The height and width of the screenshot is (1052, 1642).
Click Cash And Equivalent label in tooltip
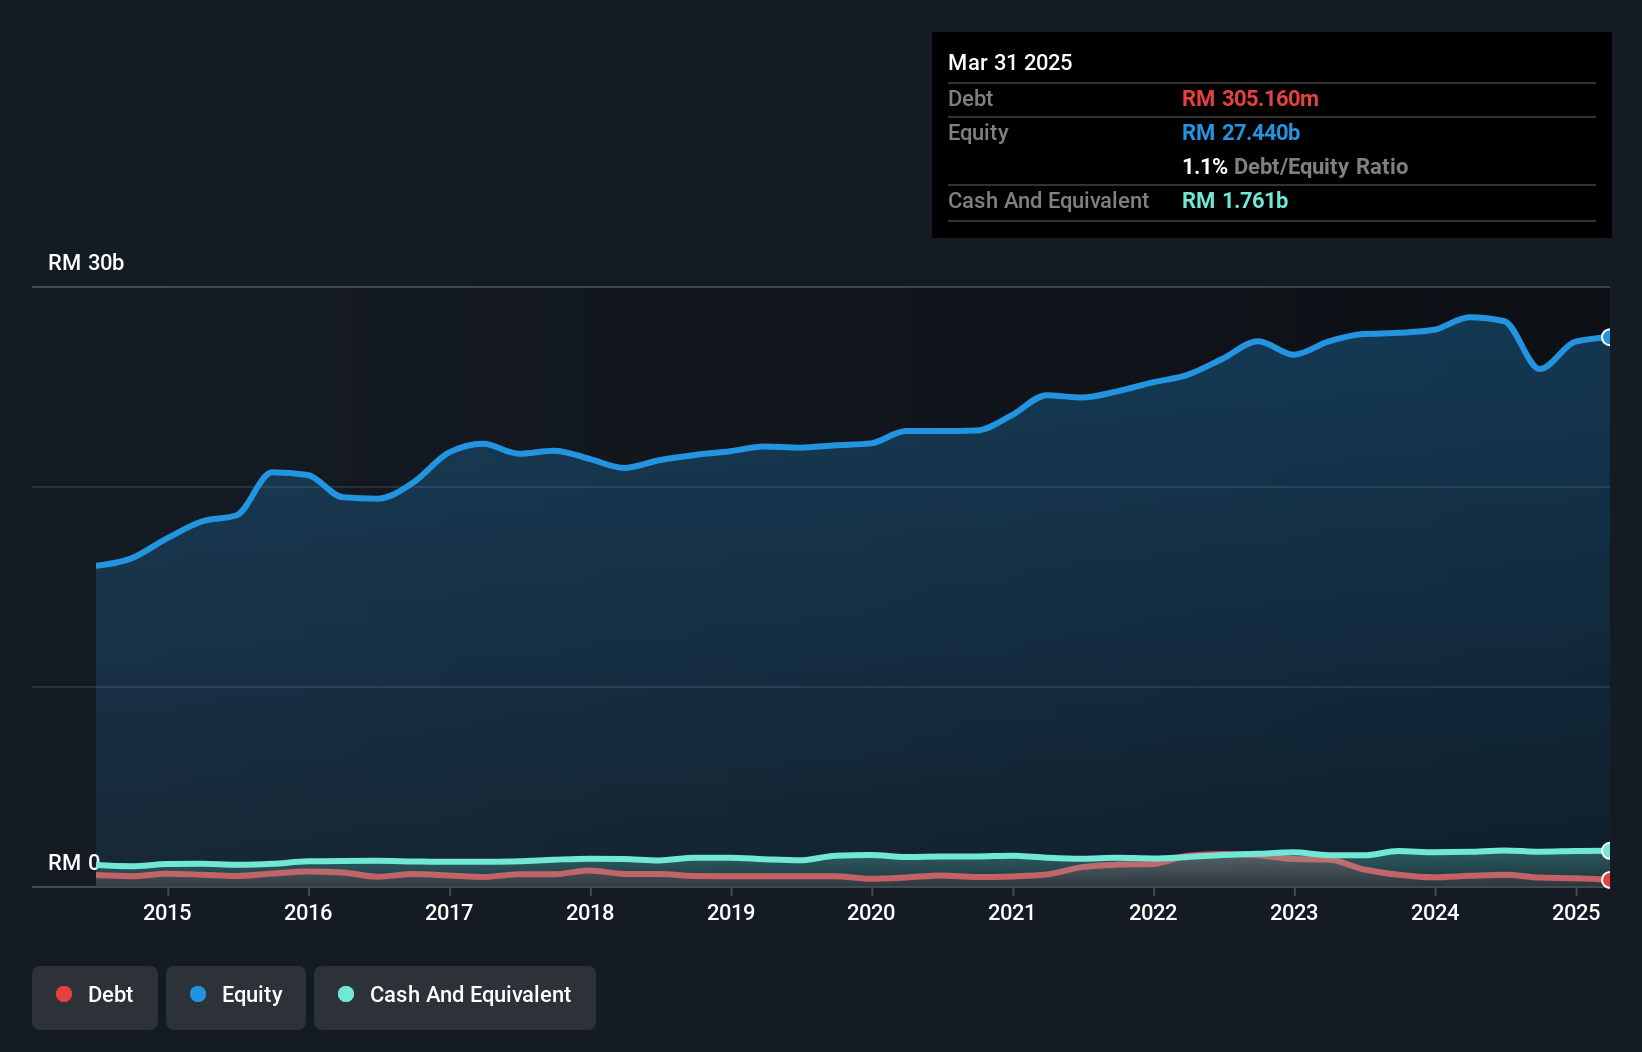1048,200
